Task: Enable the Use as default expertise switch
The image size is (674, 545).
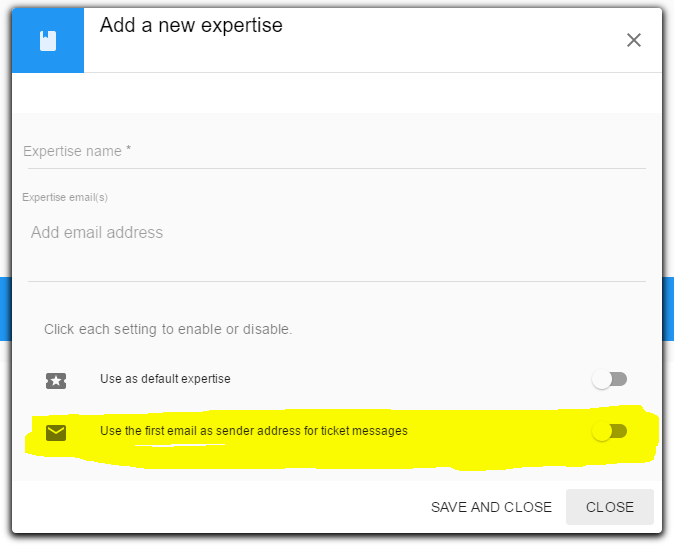Action: click(609, 380)
